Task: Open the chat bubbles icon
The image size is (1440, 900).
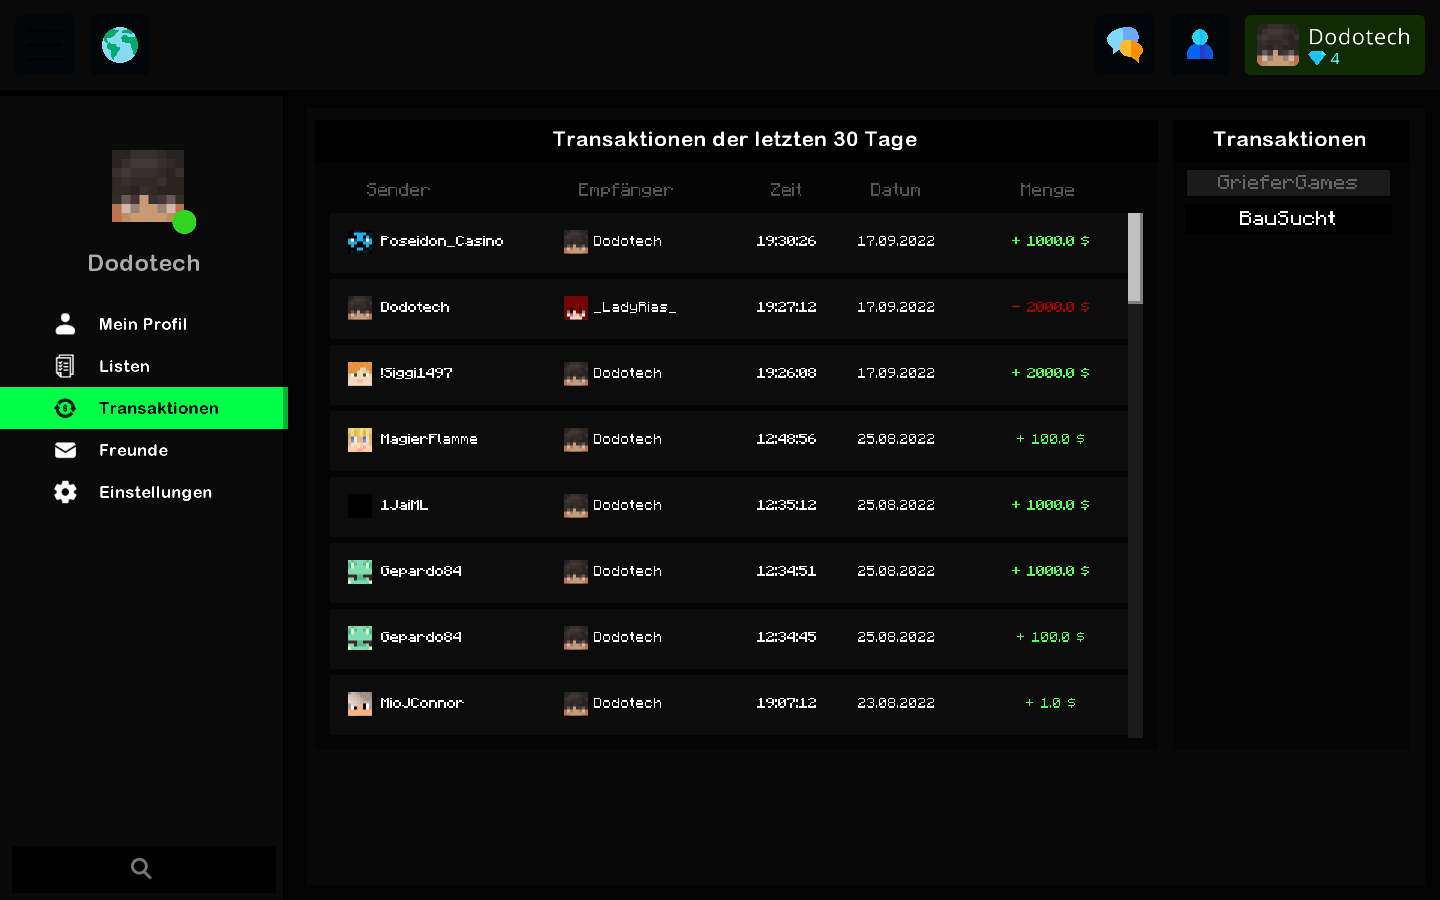Action: [1125, 45]
